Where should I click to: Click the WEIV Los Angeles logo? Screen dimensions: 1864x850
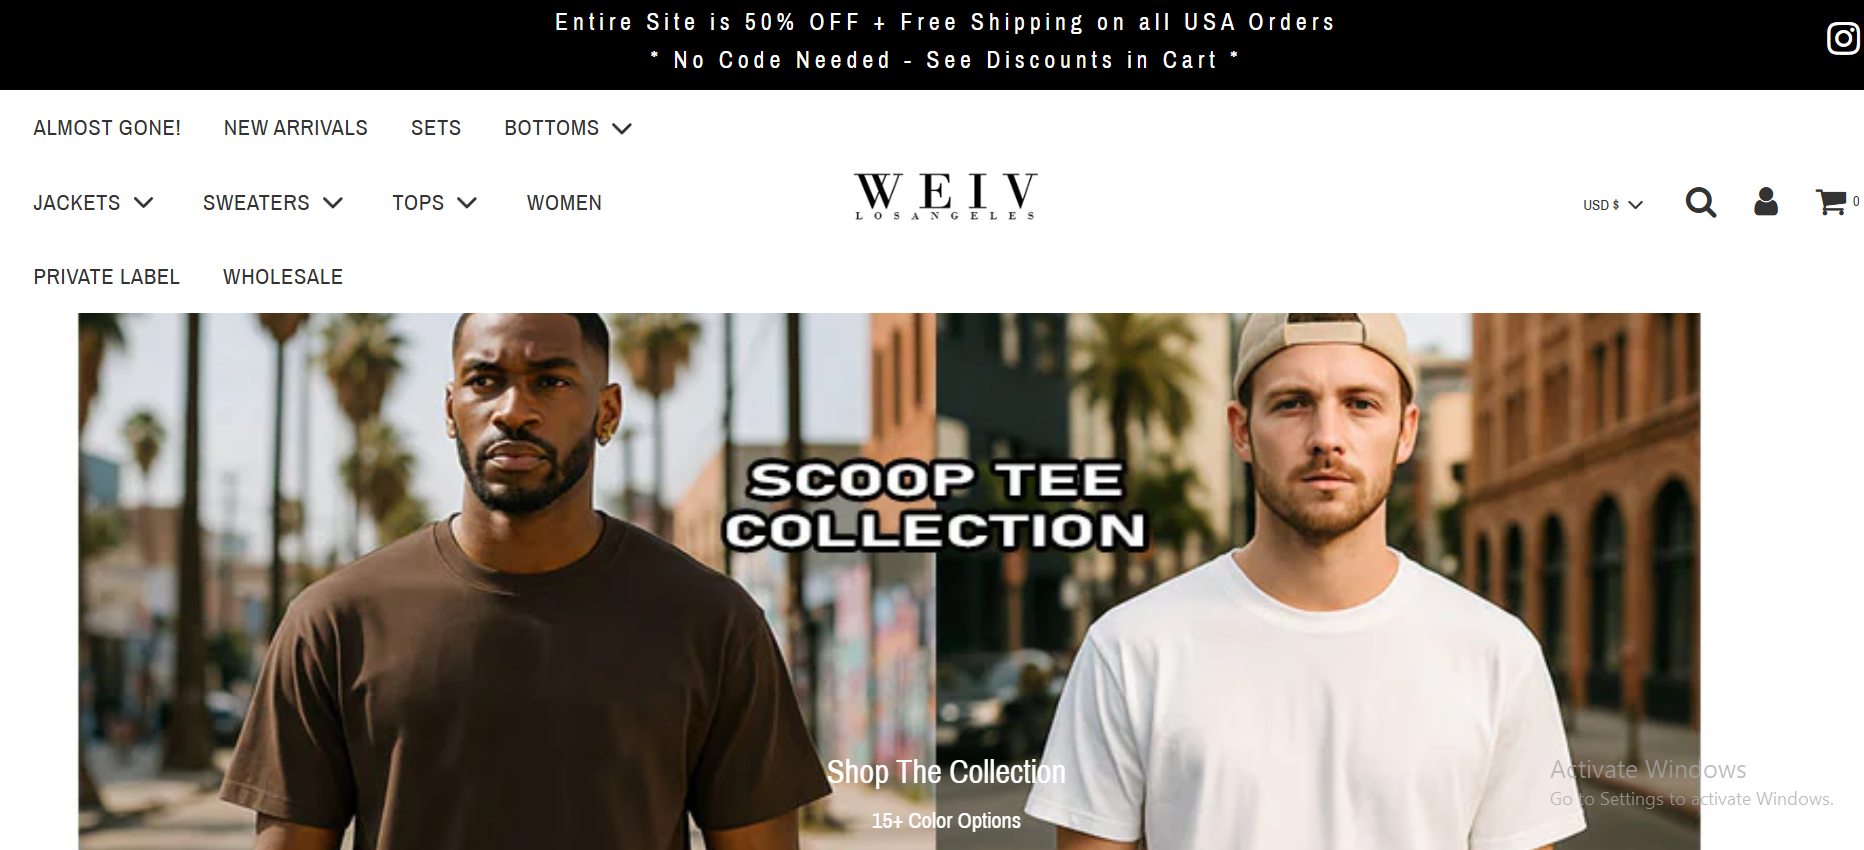(946, 196)
